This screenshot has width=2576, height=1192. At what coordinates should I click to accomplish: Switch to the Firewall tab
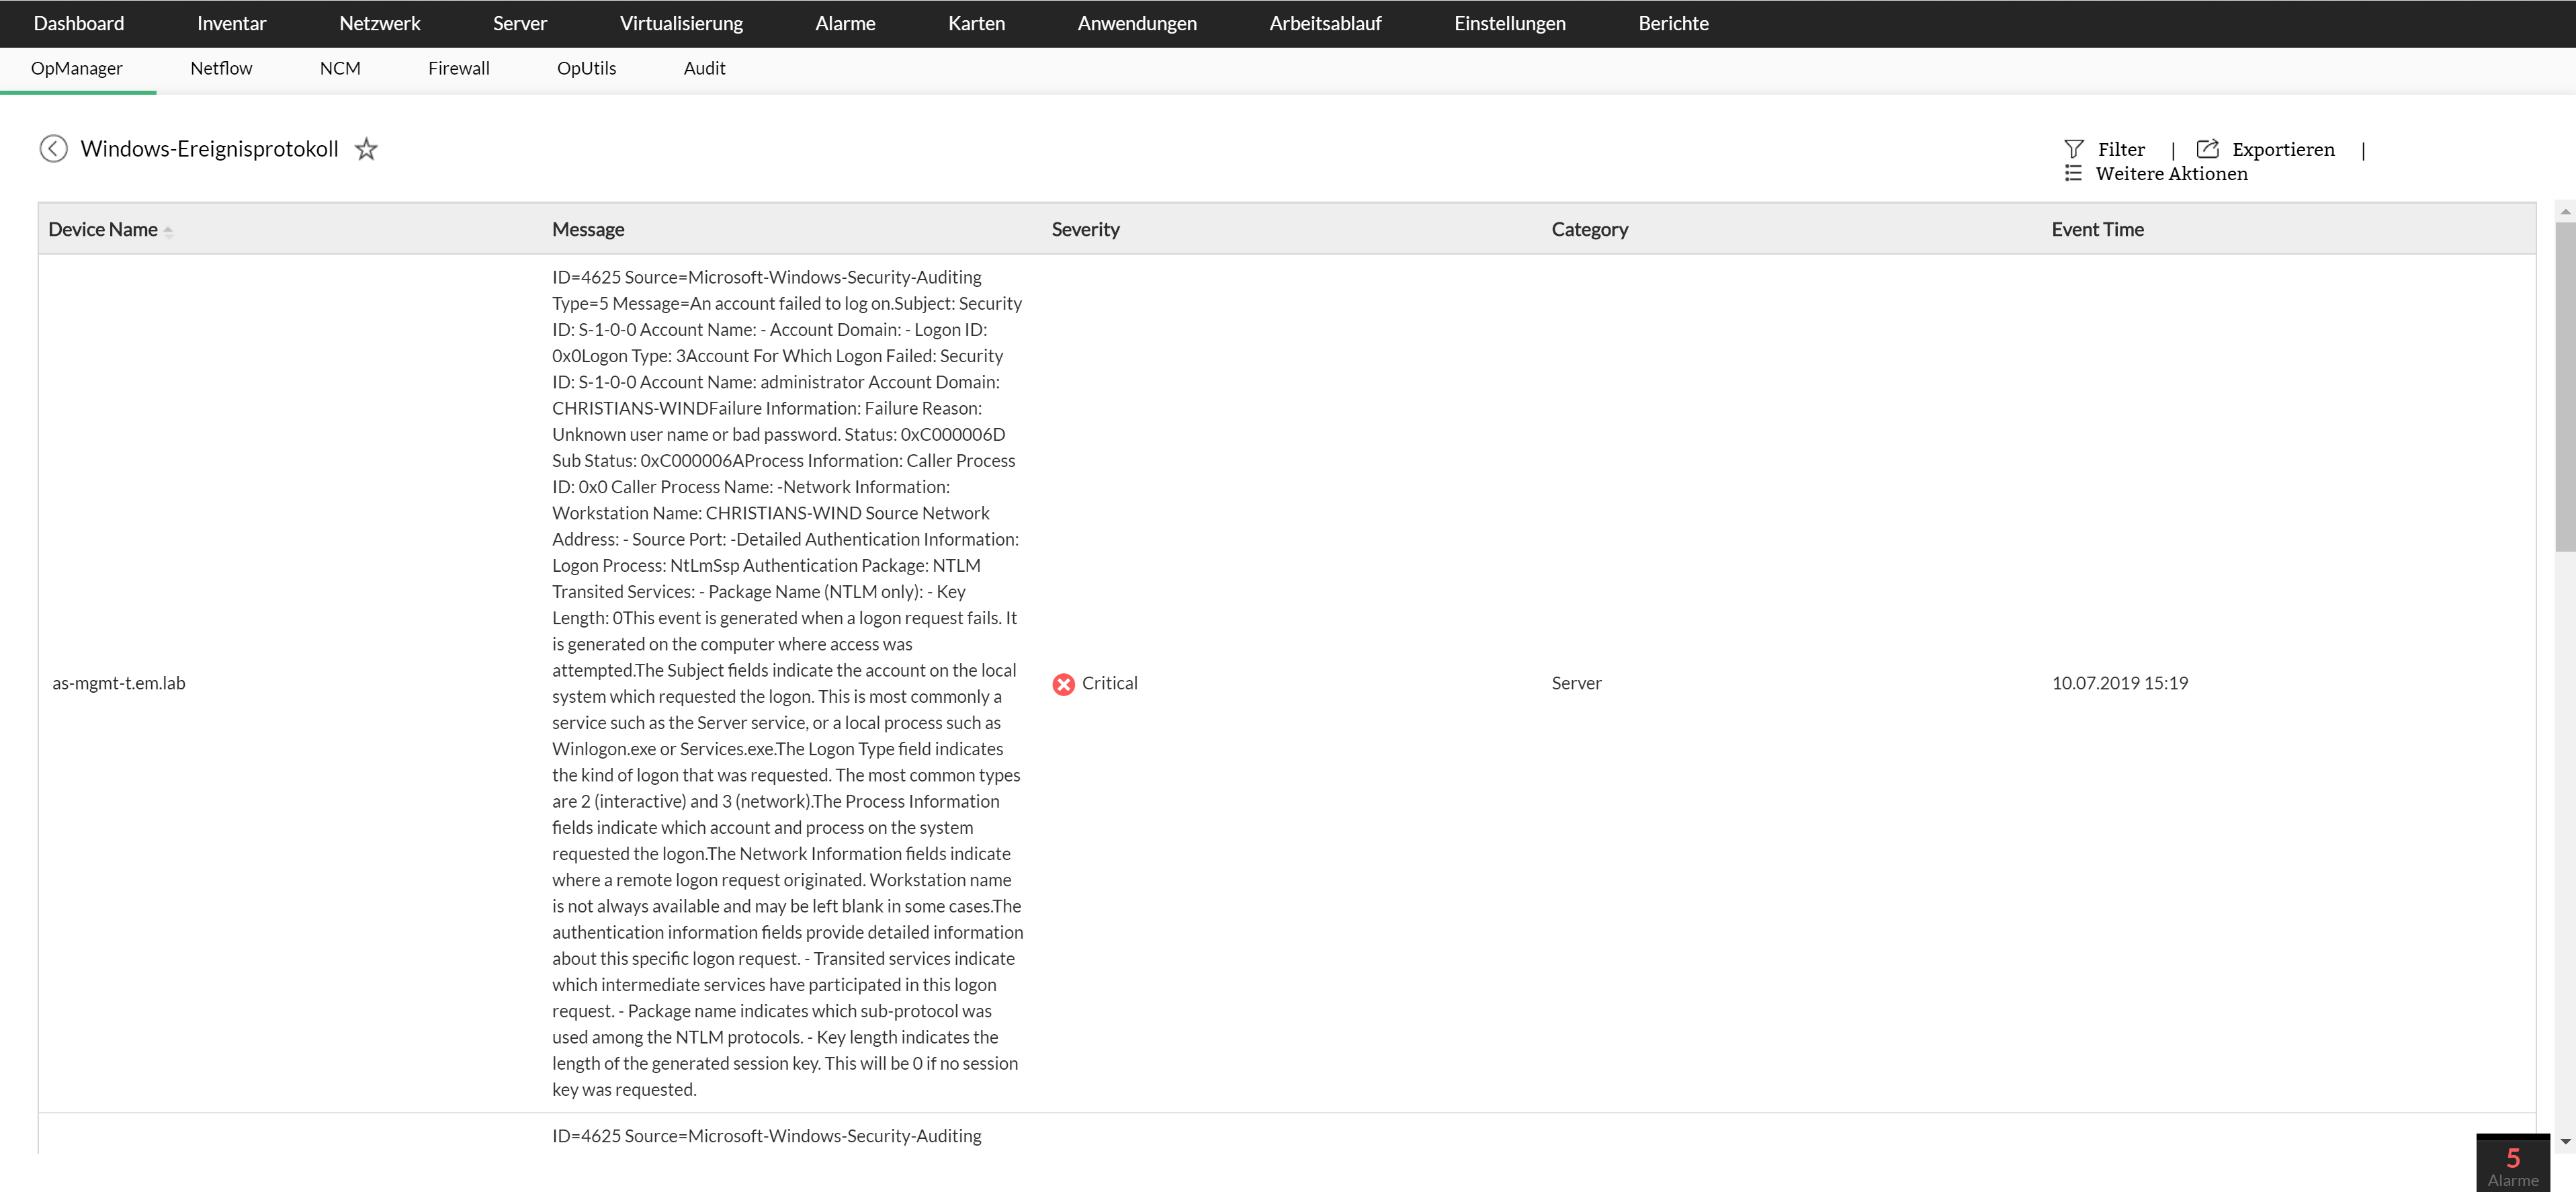(459, 69)
